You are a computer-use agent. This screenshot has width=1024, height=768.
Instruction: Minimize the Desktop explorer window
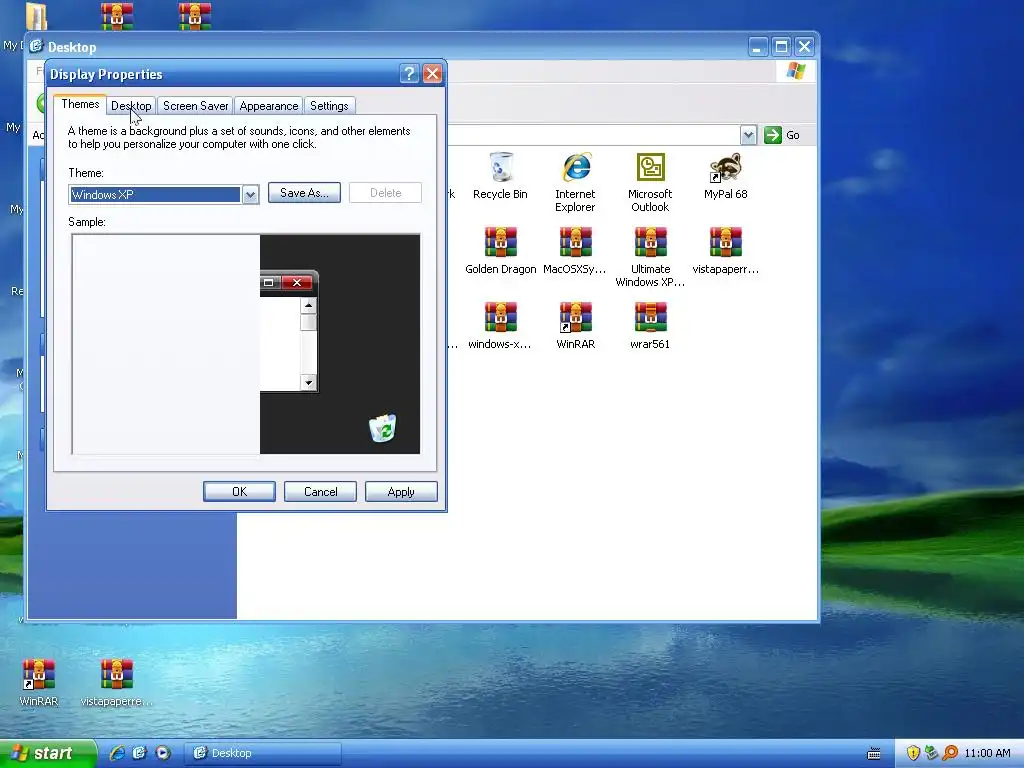(758, 47)
